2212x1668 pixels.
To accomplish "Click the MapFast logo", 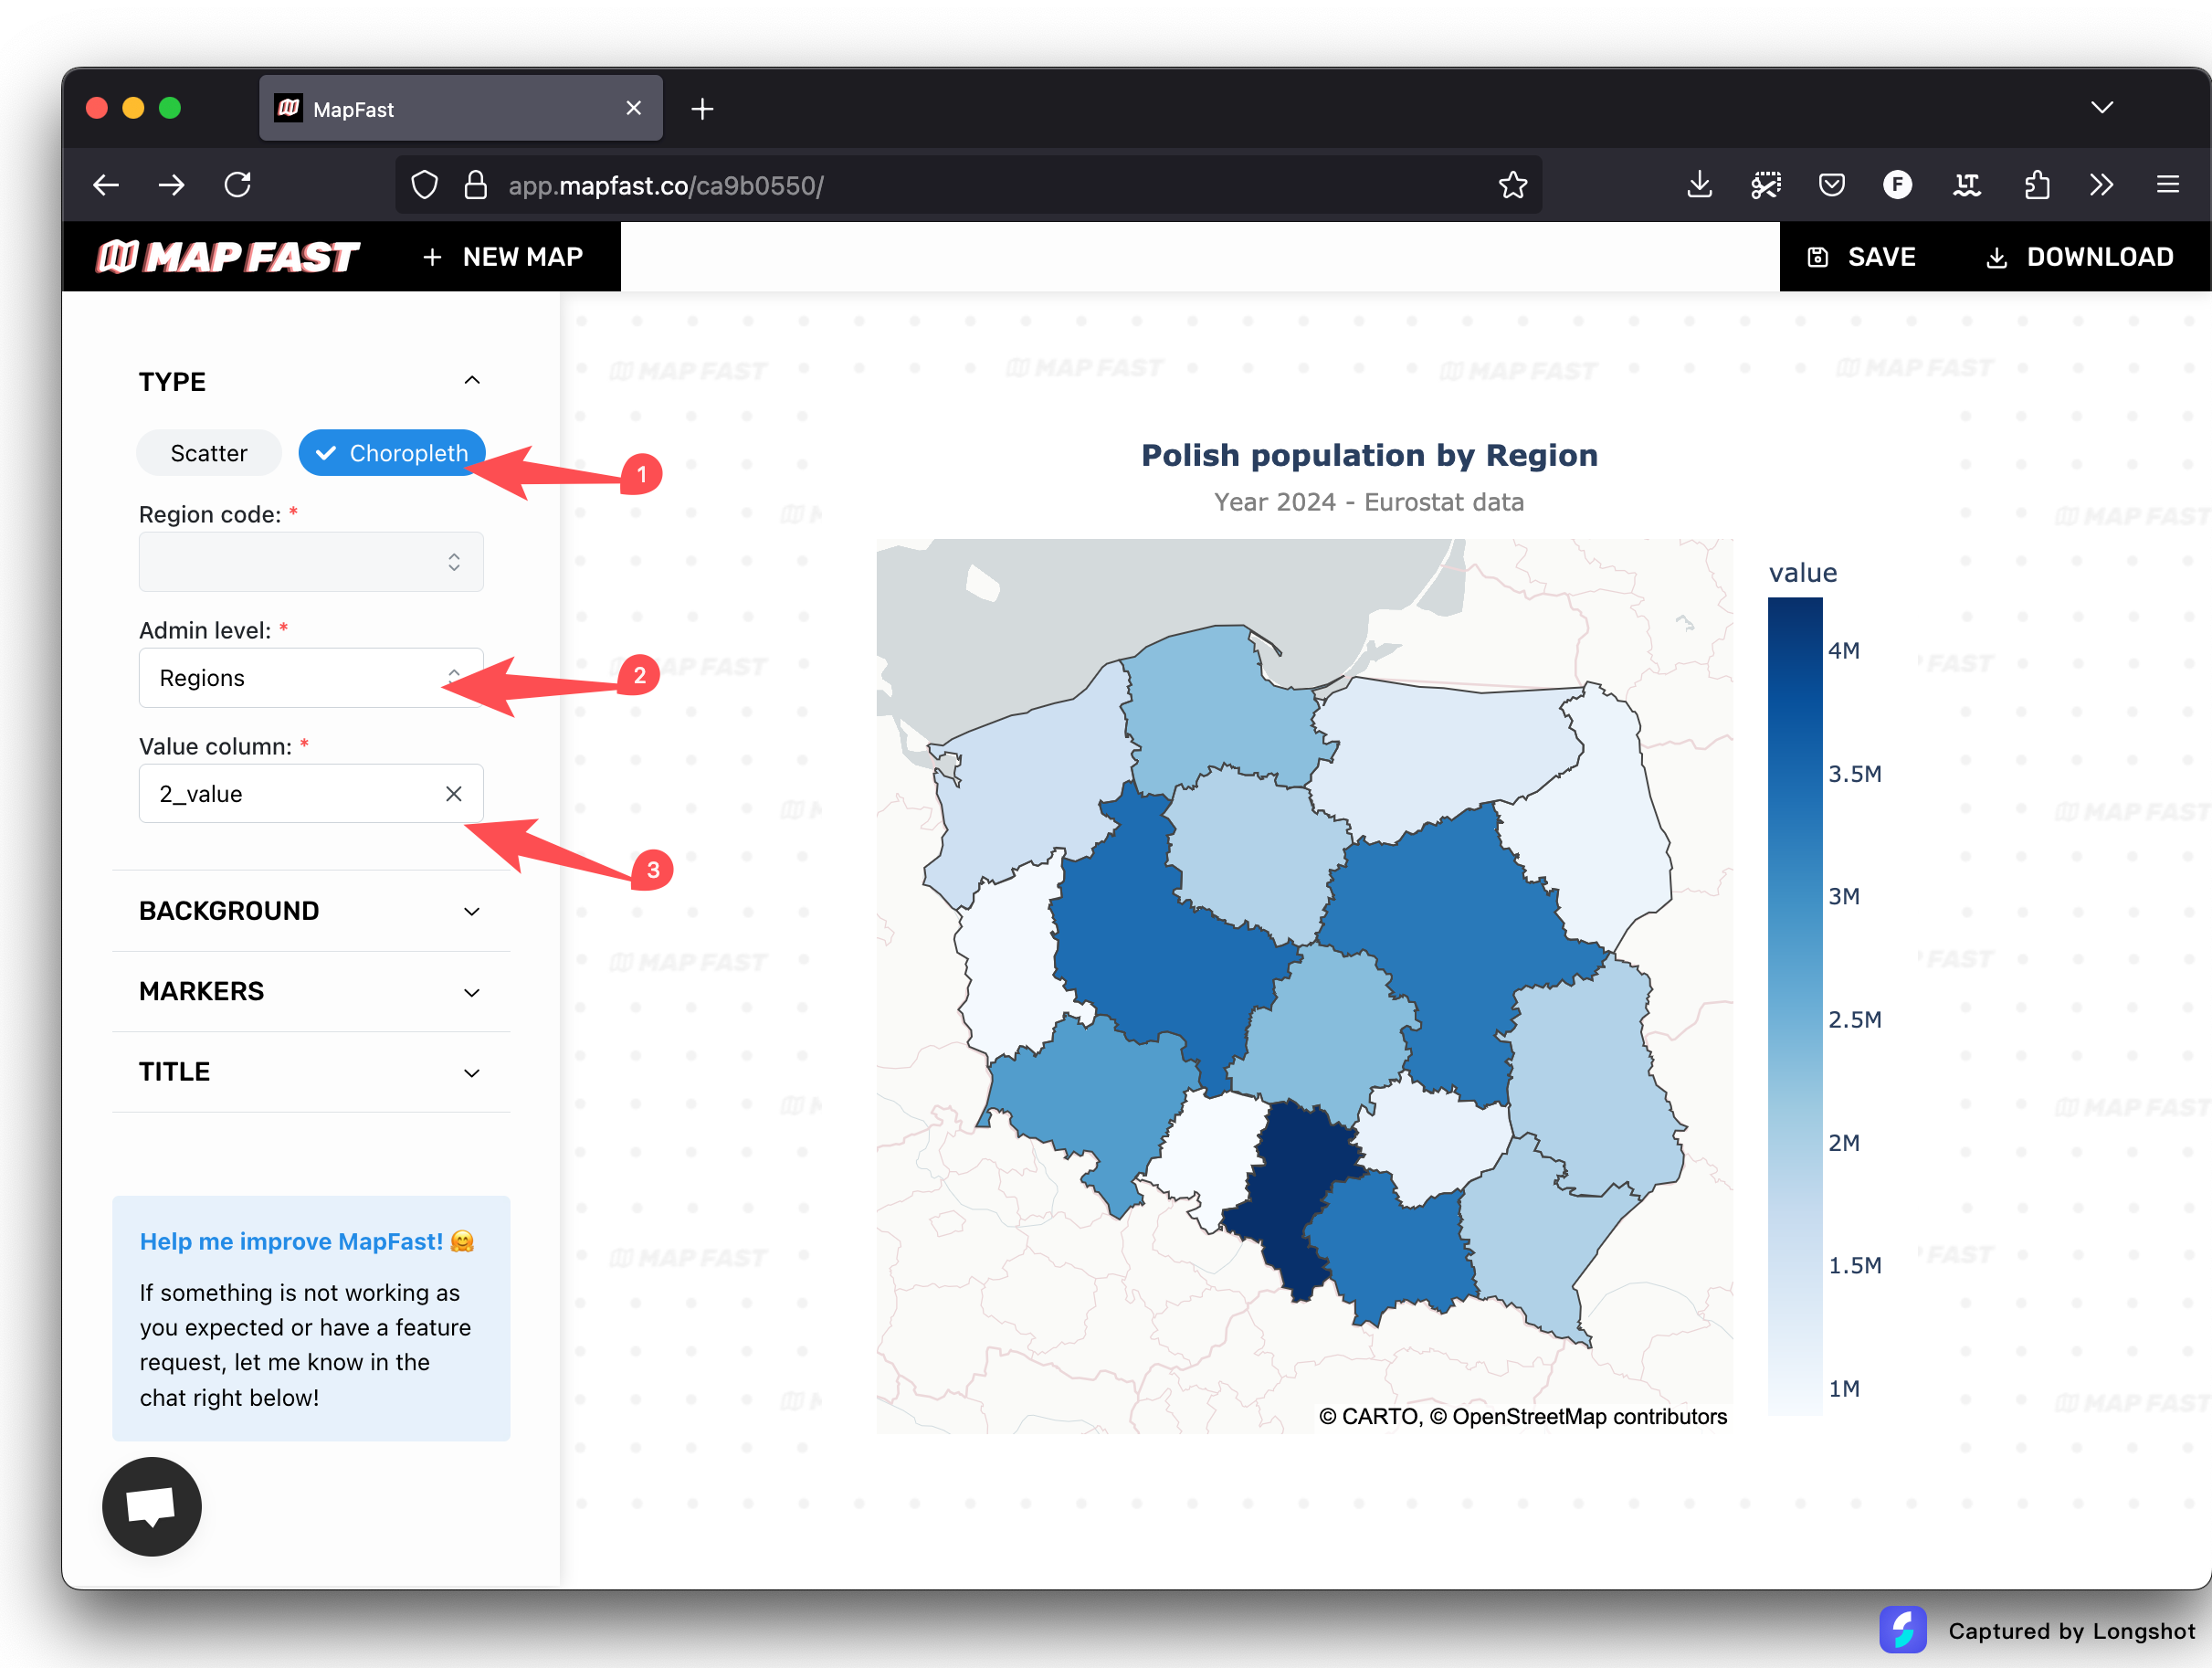I will [x=227, y=257].
